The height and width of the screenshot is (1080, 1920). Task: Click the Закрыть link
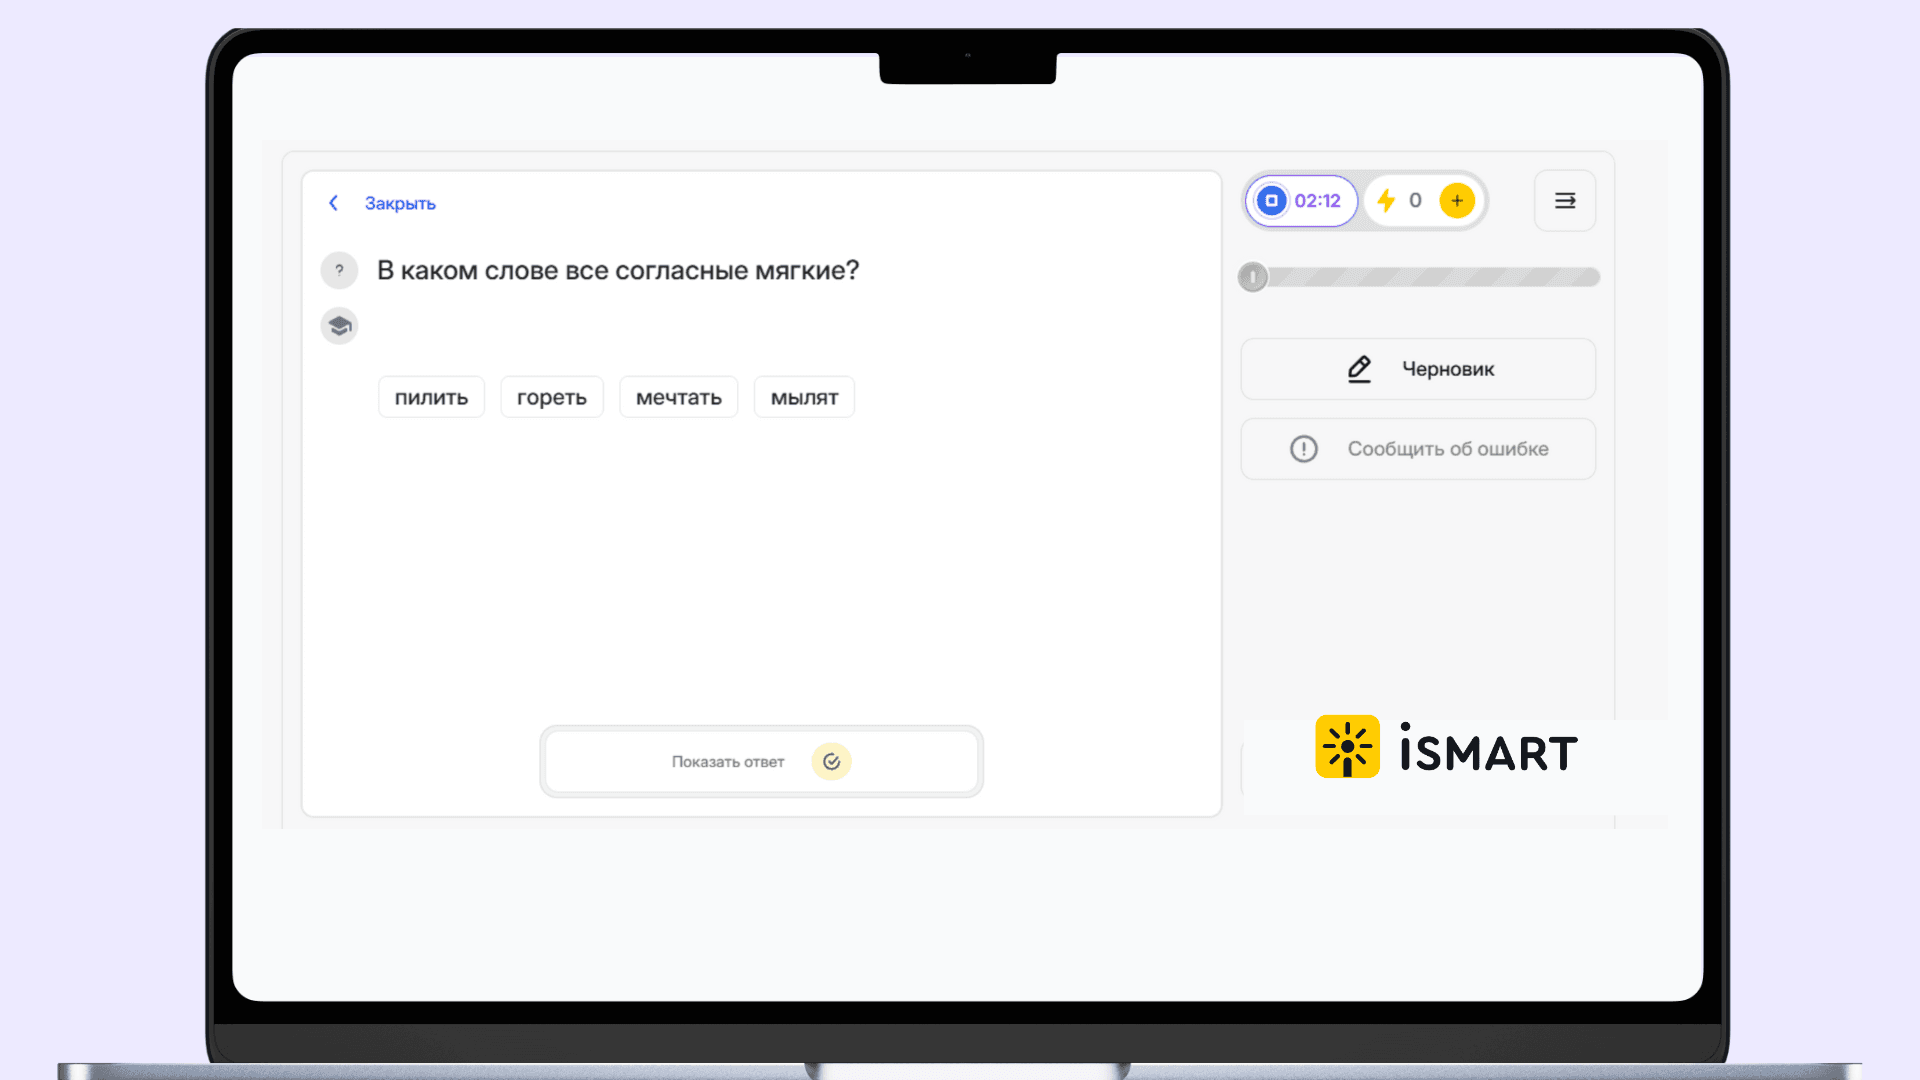tap(400, 203)
